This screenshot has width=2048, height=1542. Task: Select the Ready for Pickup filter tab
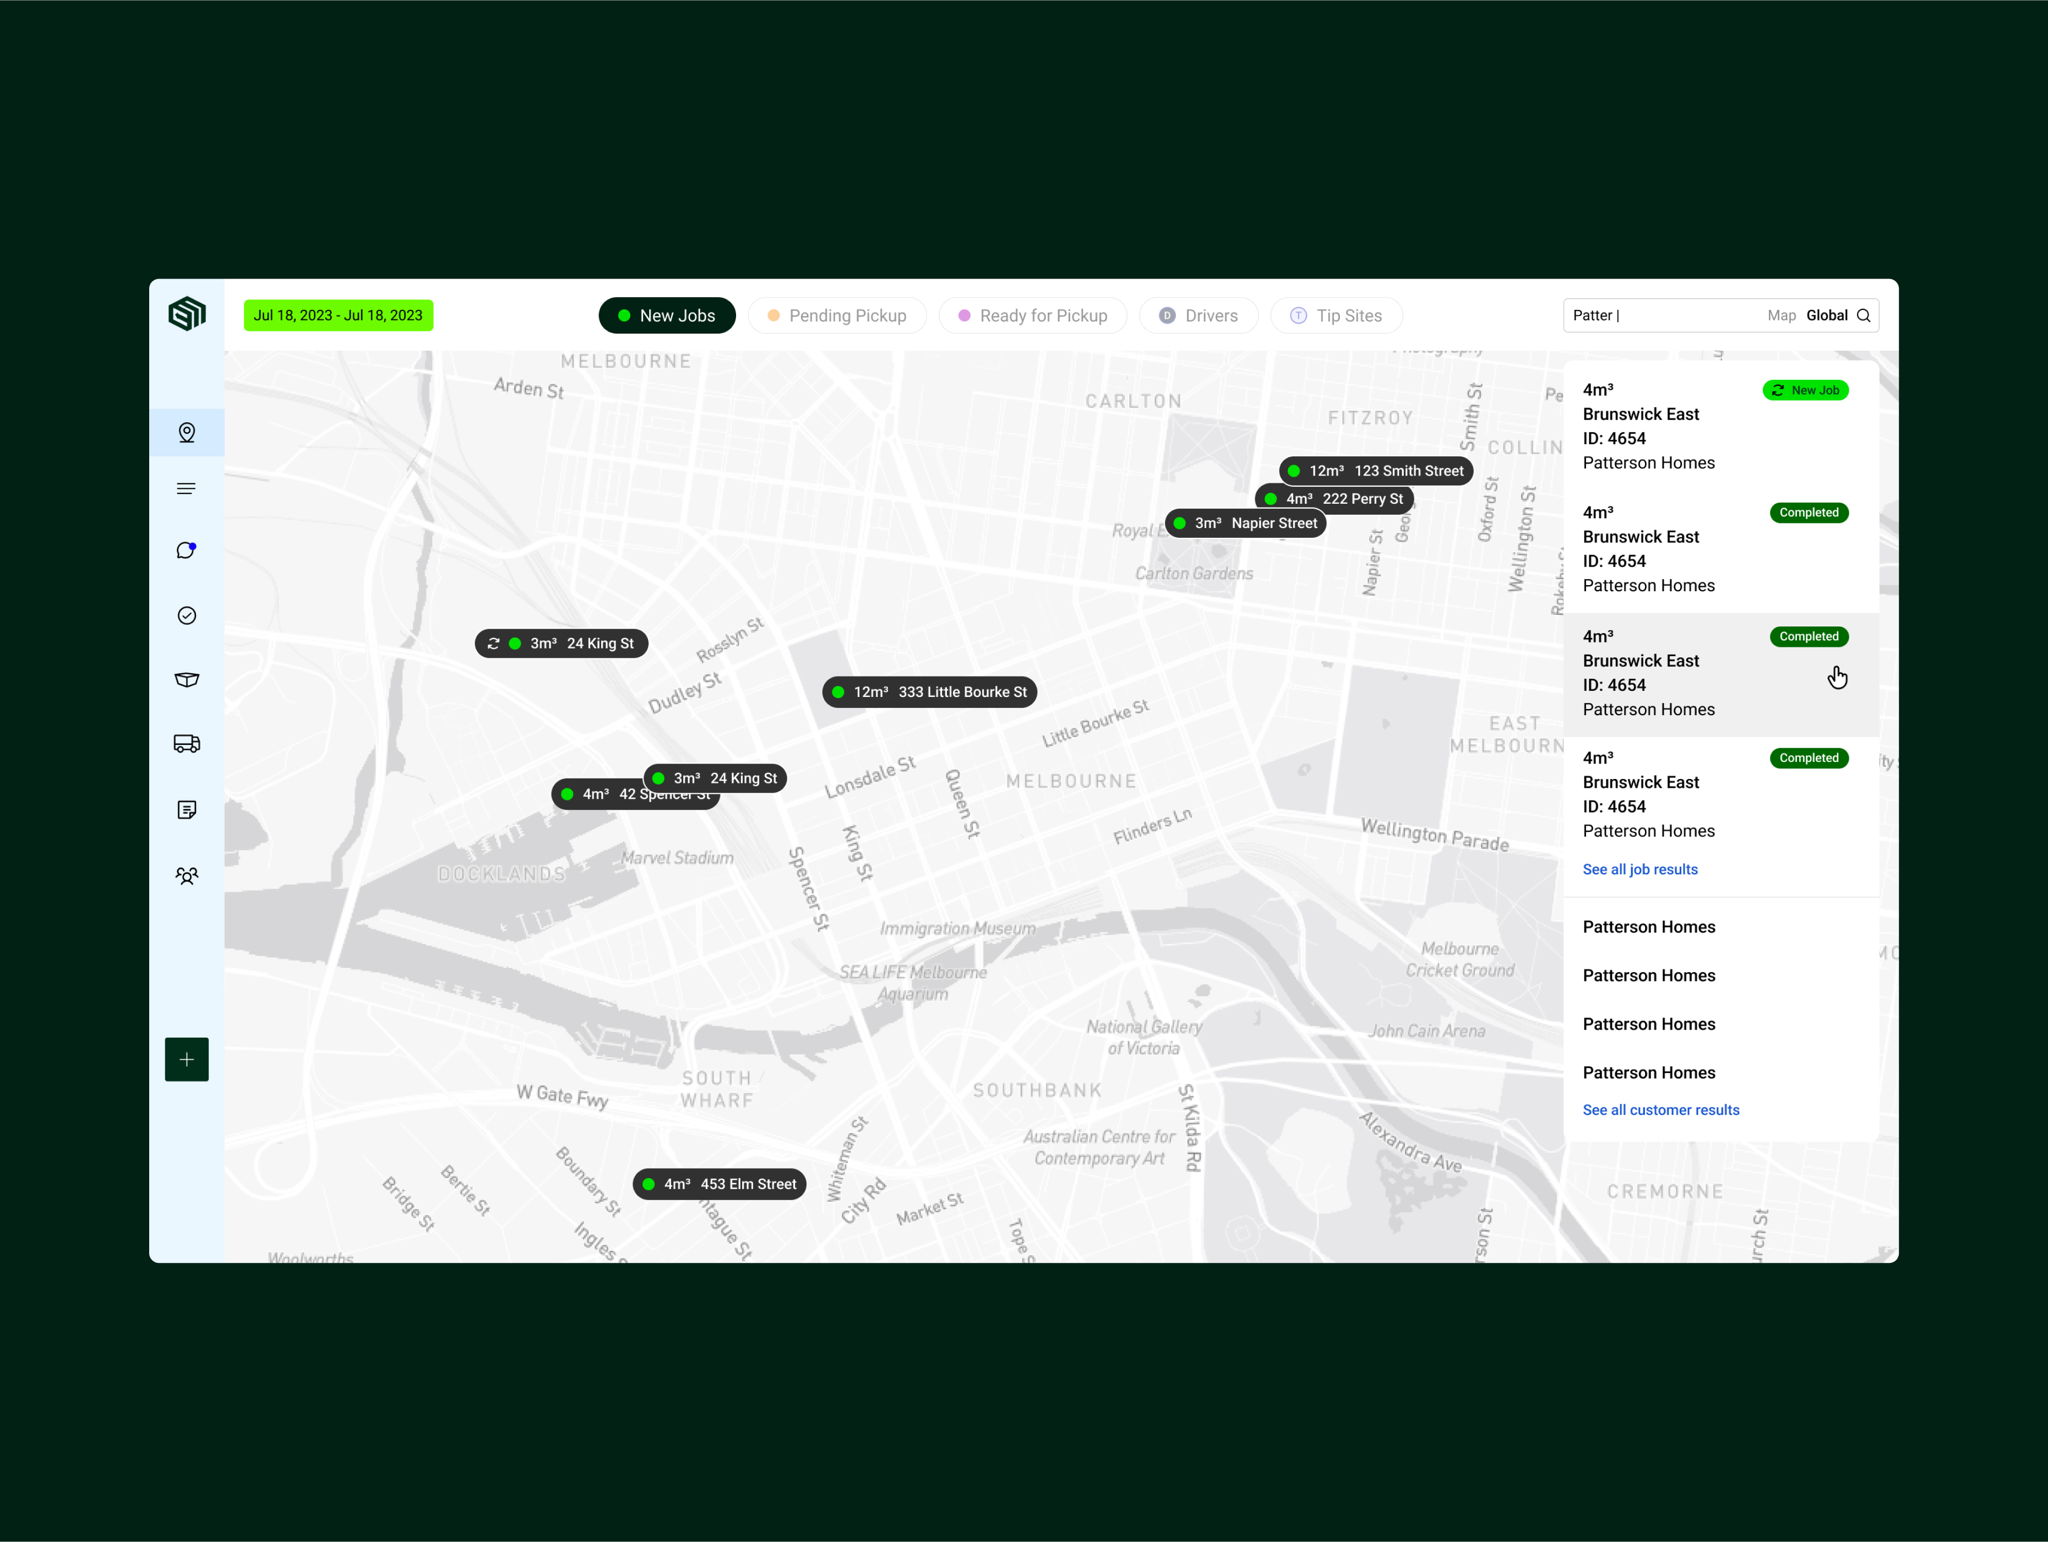point(1033,316)
